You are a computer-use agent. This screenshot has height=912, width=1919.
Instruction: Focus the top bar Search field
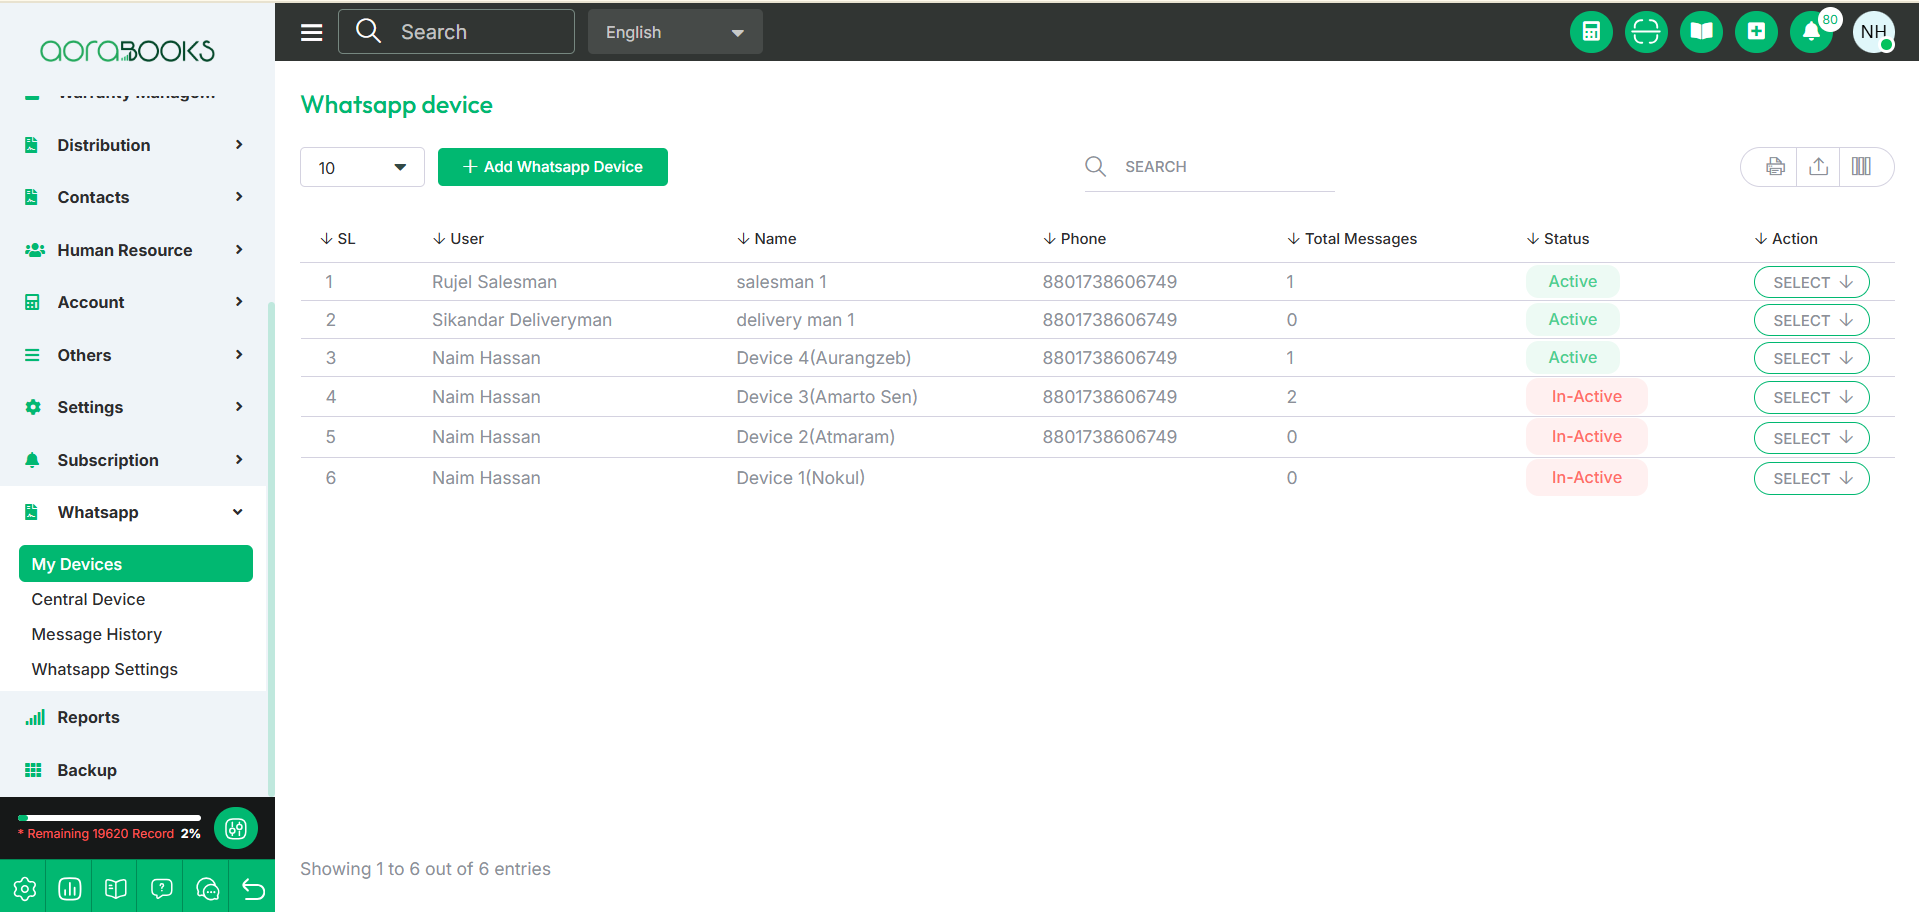pos(456,31)
